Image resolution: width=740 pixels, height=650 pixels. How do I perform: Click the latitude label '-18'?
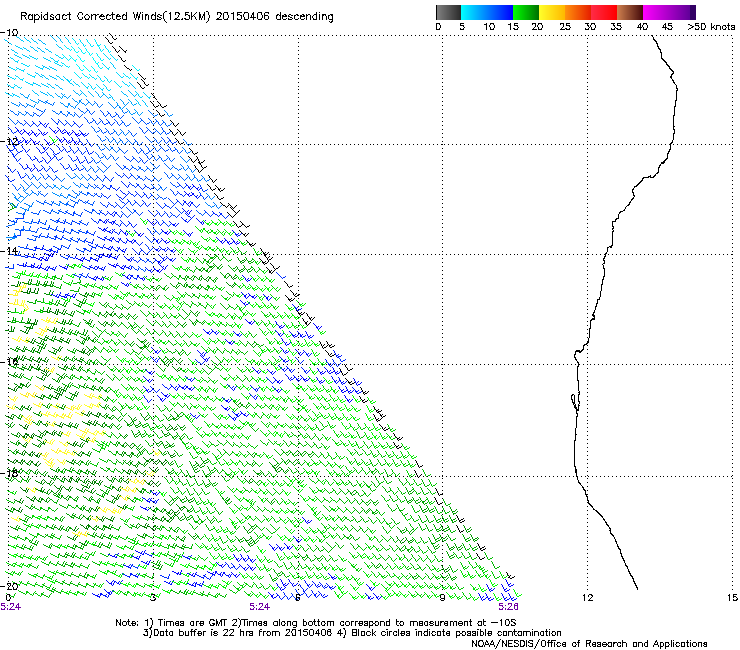tap(10, 473)
